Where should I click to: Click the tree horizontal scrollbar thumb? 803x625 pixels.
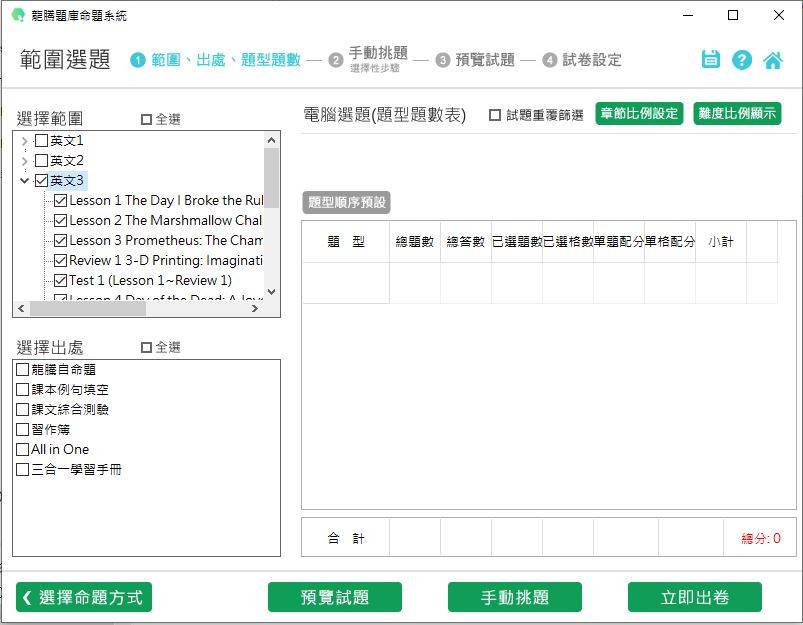(x=88, y=308)
